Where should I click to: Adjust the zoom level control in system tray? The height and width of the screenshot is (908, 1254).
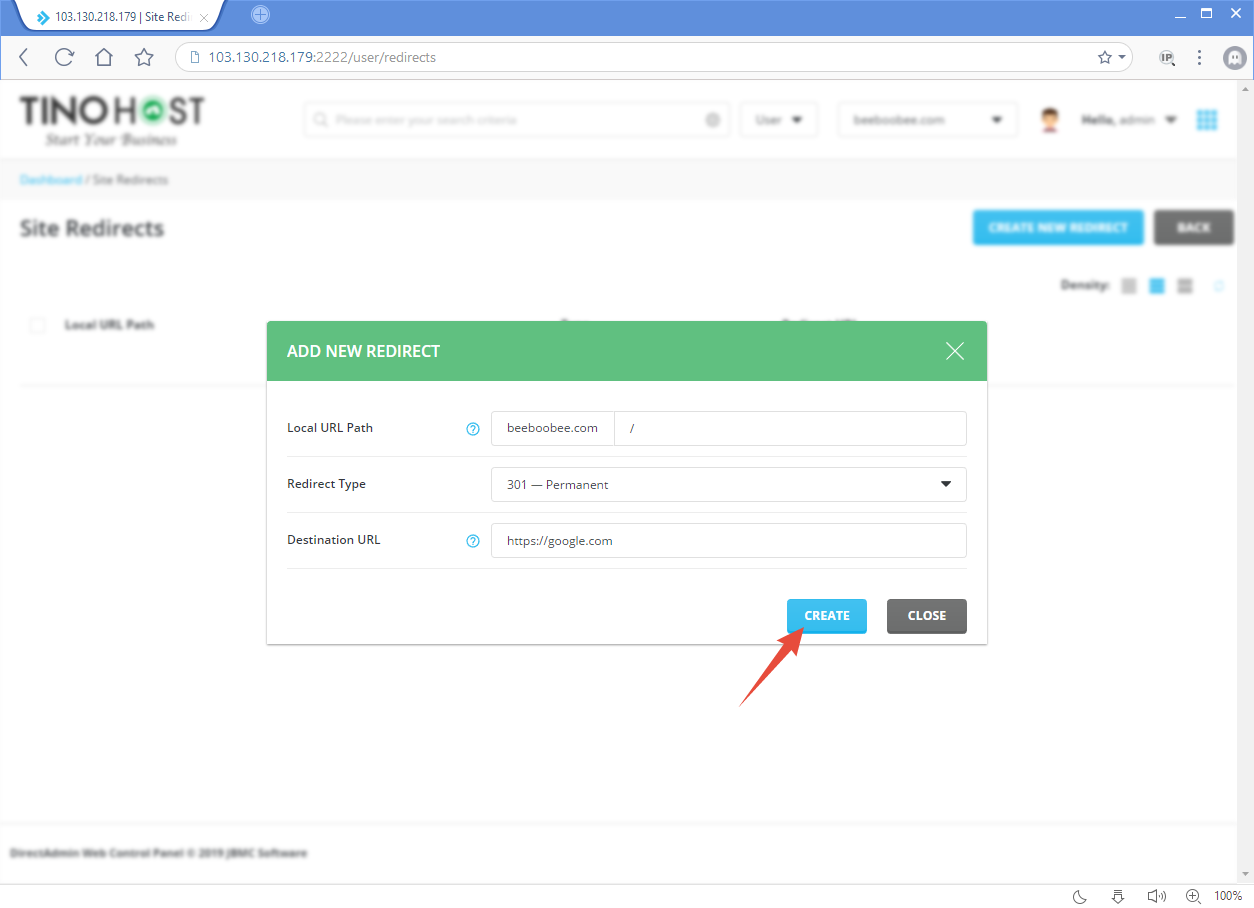coord(1192,895)
